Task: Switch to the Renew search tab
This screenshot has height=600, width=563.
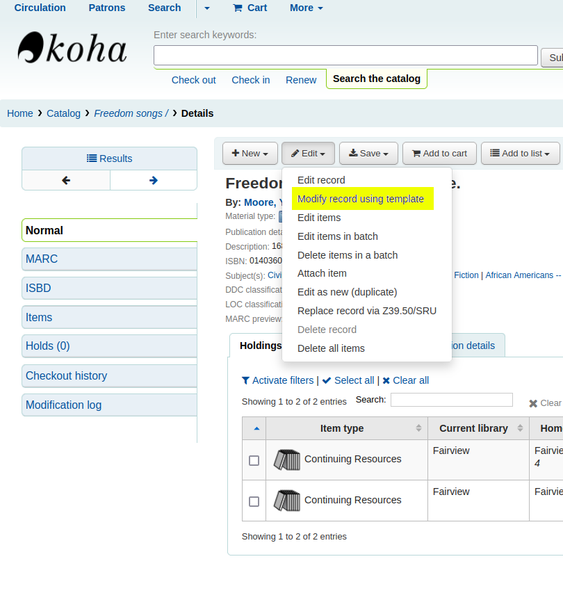Action: (x=301, y=80)
